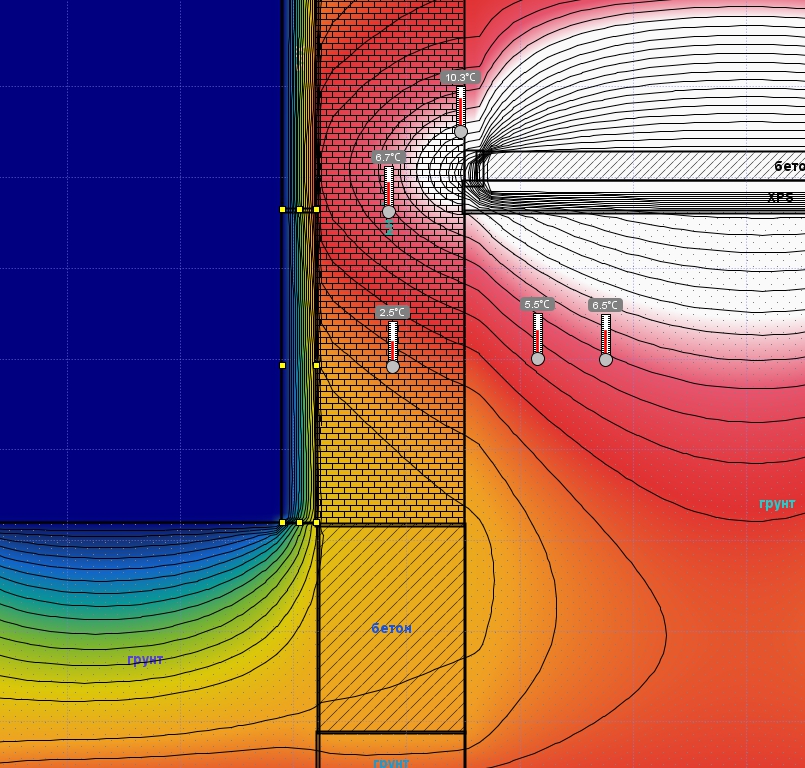Select the 6.5°C thermometer probe in ground
Image resolution: width=805 pixels, height=768 pixels.
(x=606, y=333)
